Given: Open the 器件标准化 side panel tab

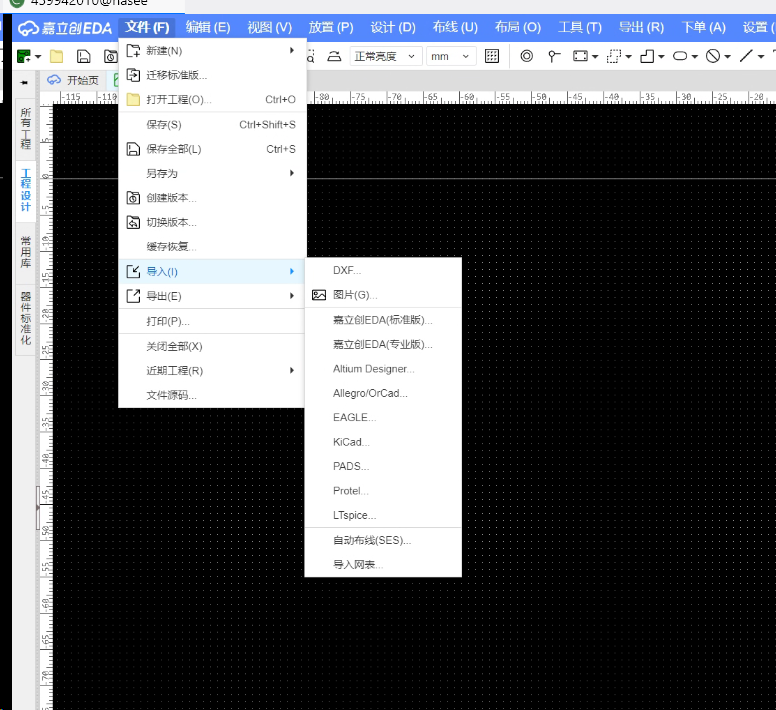Looking at the screenshot, I should 26,319.
